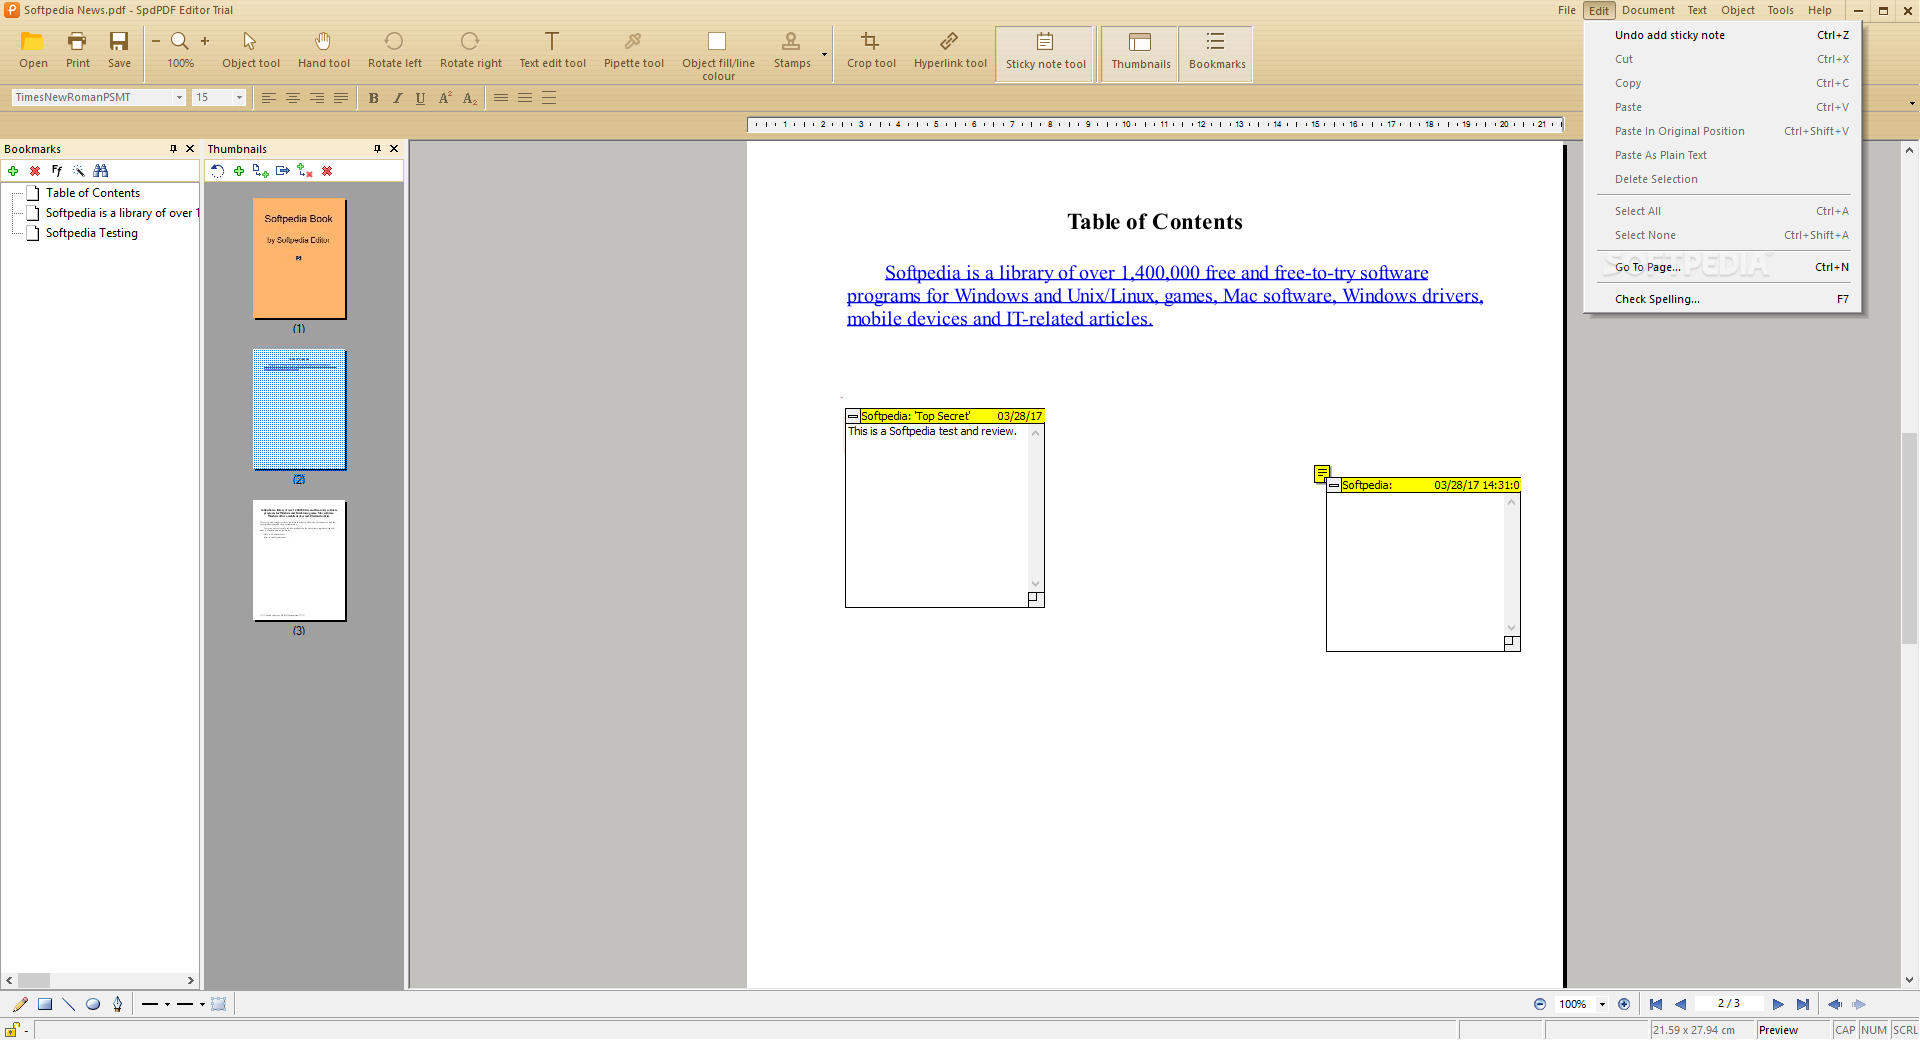Open the Document menu
1920x1040 pixels.
(1648, 10)
